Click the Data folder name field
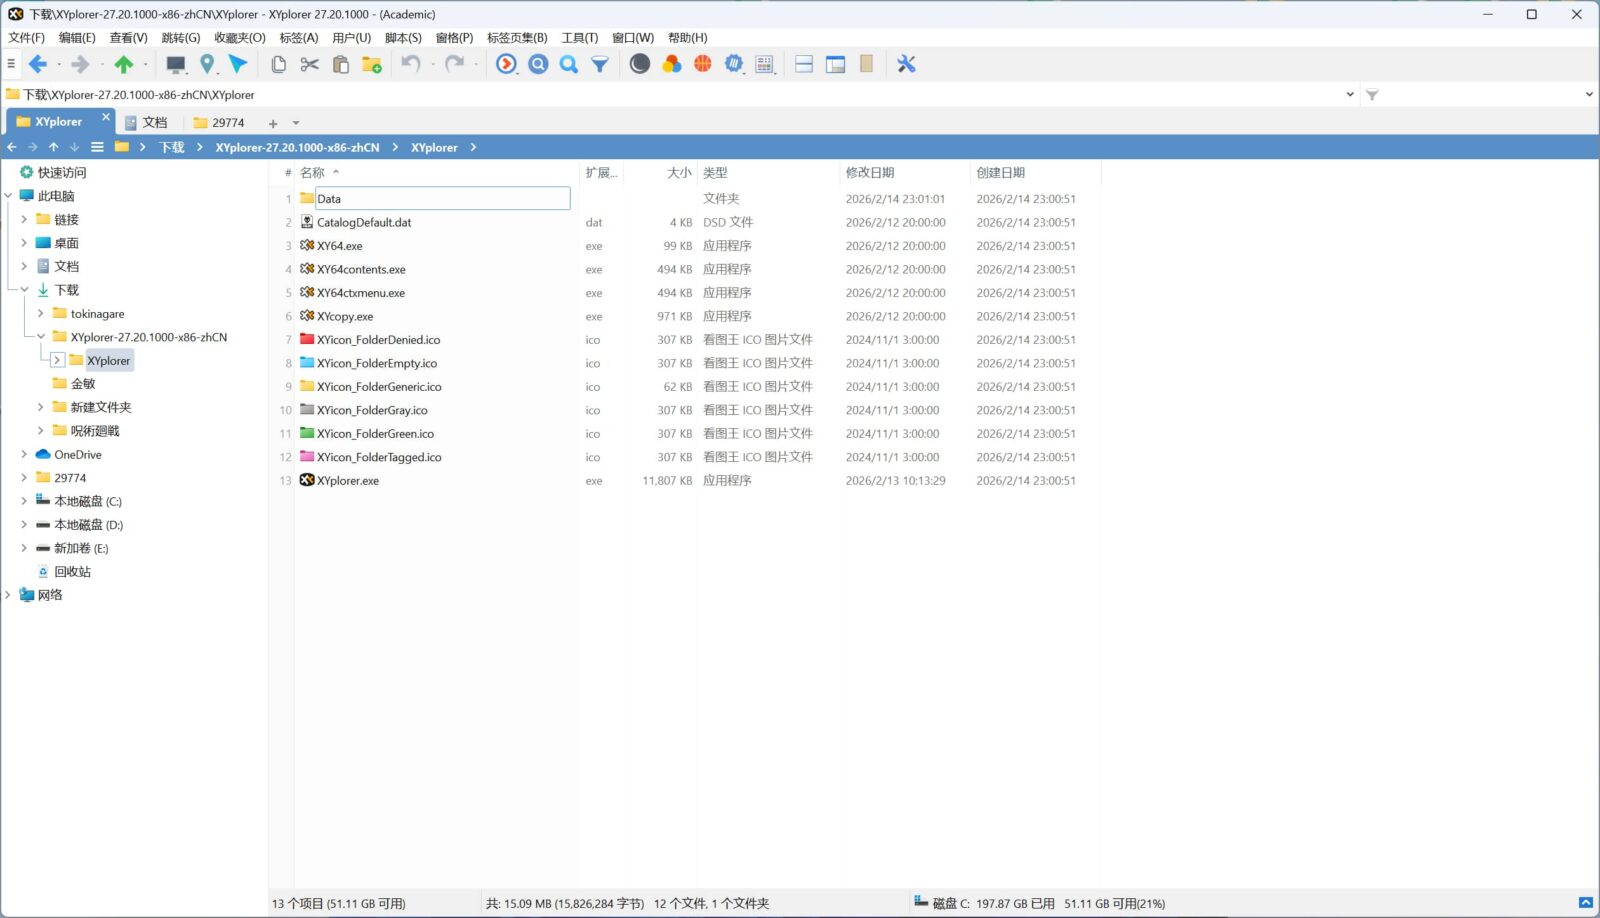The width and height of the screenshot is (1600, 918). (x=443, y=198)
